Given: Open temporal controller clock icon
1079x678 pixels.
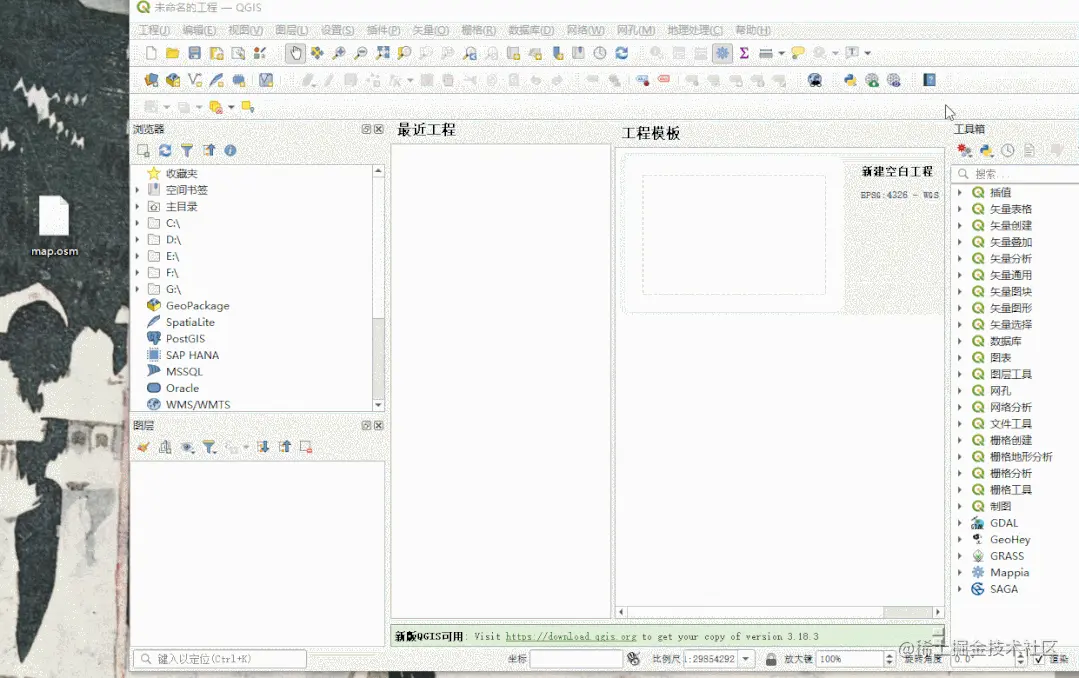Looking at the screenshot, I should click(600, 53).
